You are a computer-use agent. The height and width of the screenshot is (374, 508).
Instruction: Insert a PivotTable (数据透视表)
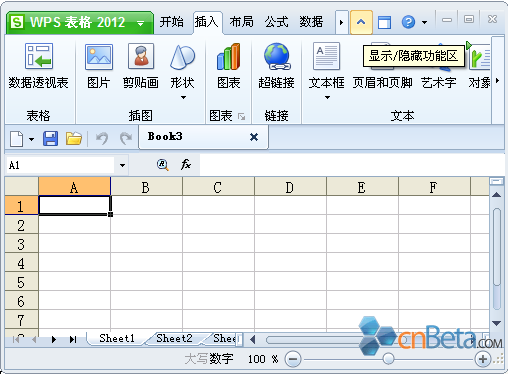point(39,66)
